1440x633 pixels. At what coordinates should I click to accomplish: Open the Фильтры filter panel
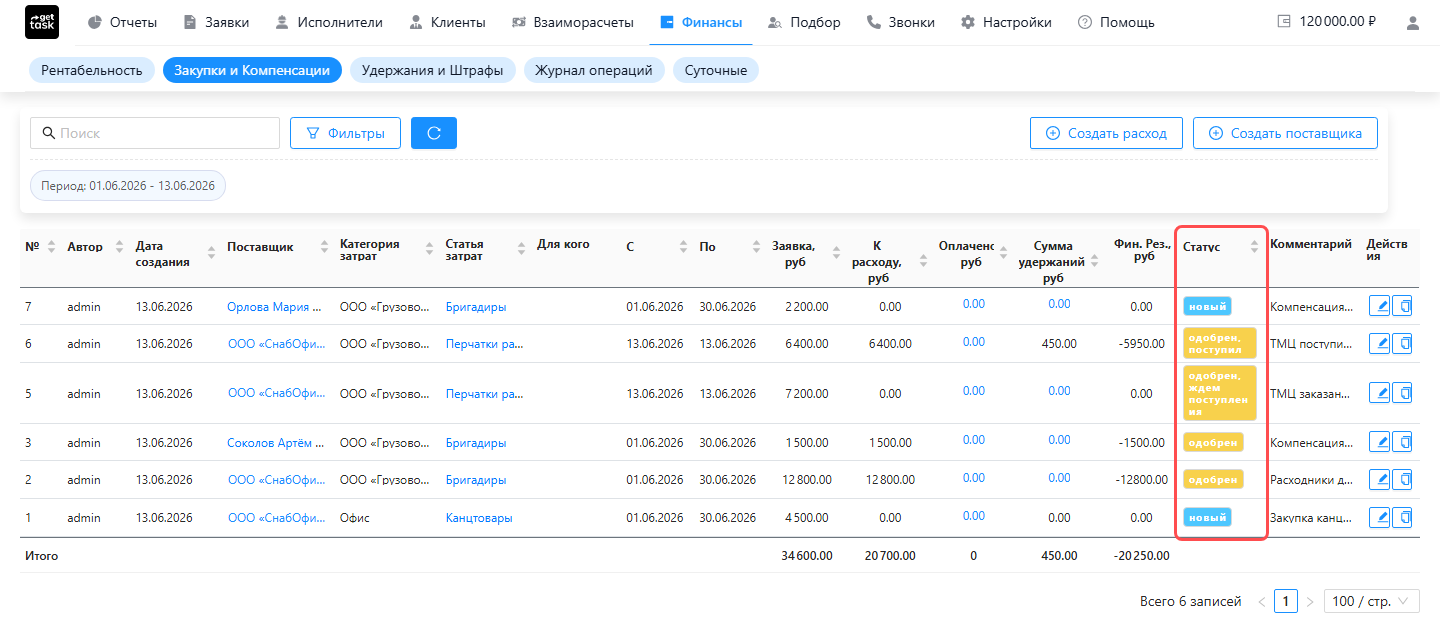[345, 133]
